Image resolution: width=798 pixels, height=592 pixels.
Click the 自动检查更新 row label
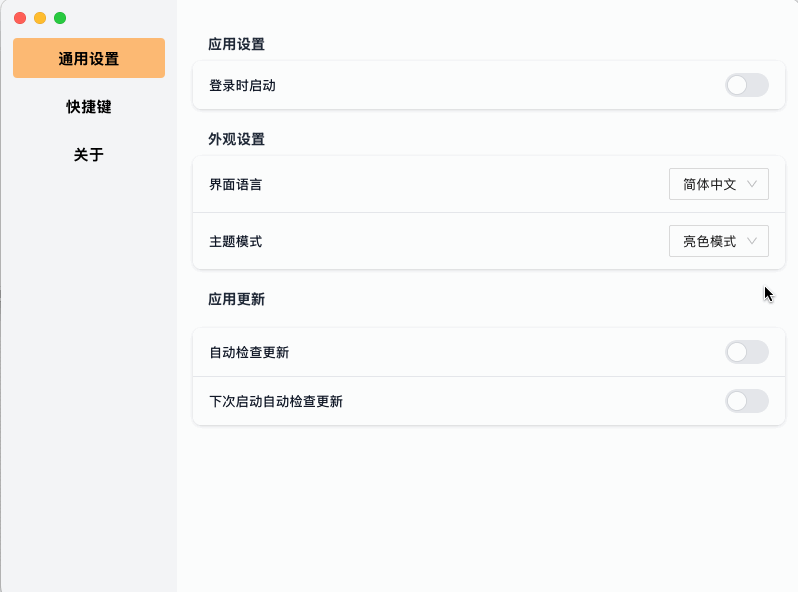click(249, 353)
